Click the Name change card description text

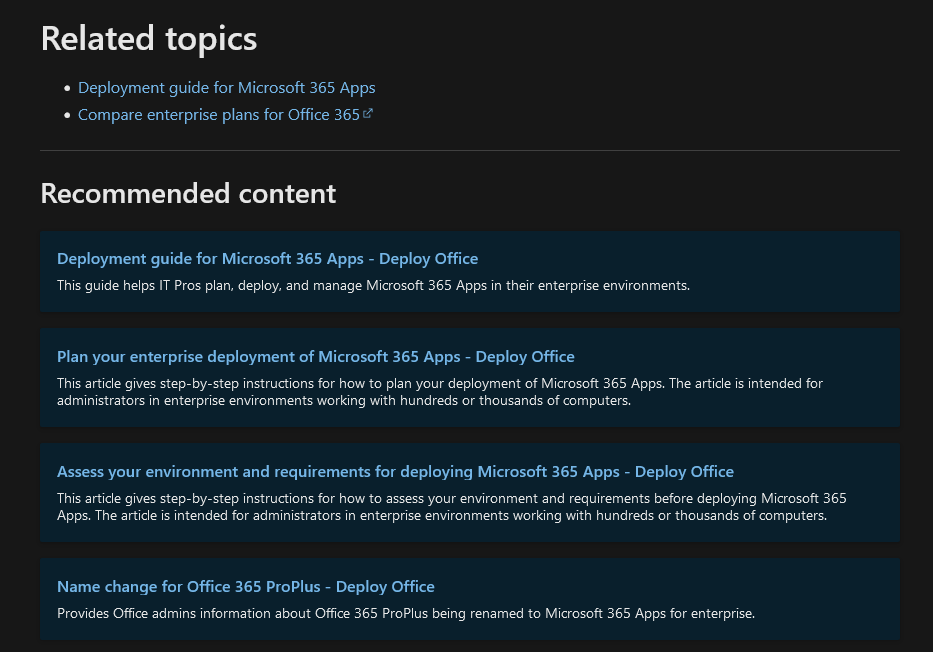click(x=405, y=613)
